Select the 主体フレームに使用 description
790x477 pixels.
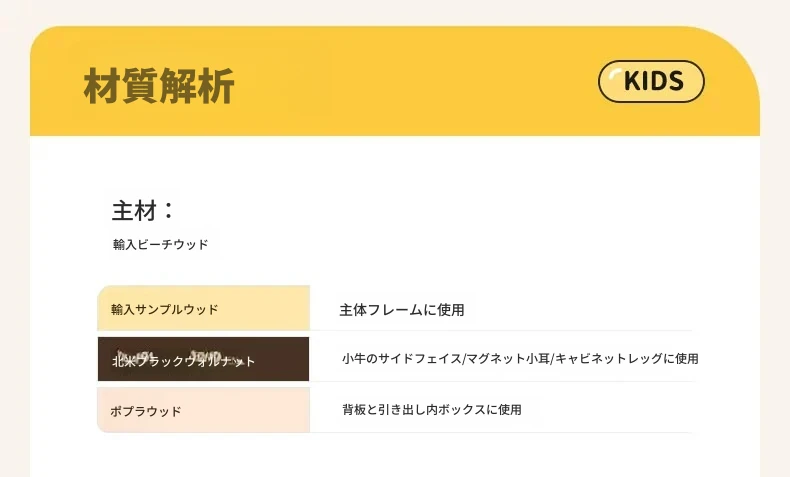point(402,310)
